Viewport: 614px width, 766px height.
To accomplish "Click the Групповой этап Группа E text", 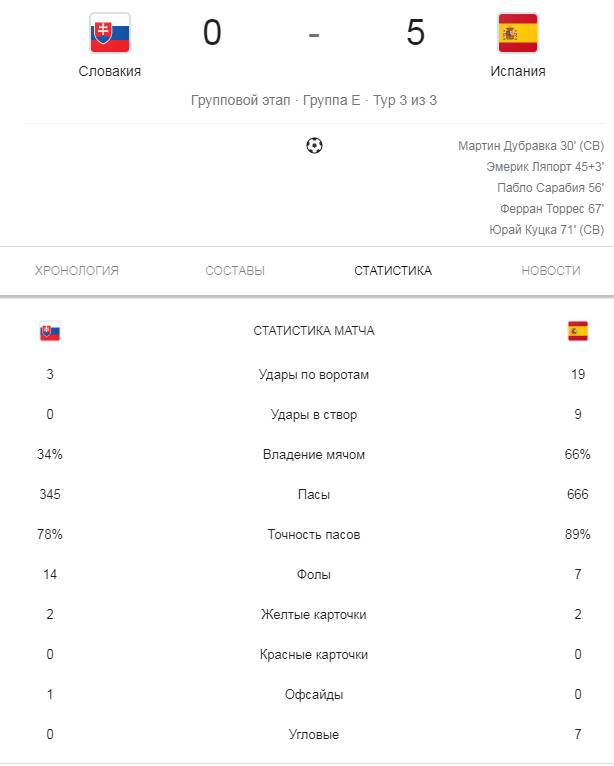I will 275,100.
